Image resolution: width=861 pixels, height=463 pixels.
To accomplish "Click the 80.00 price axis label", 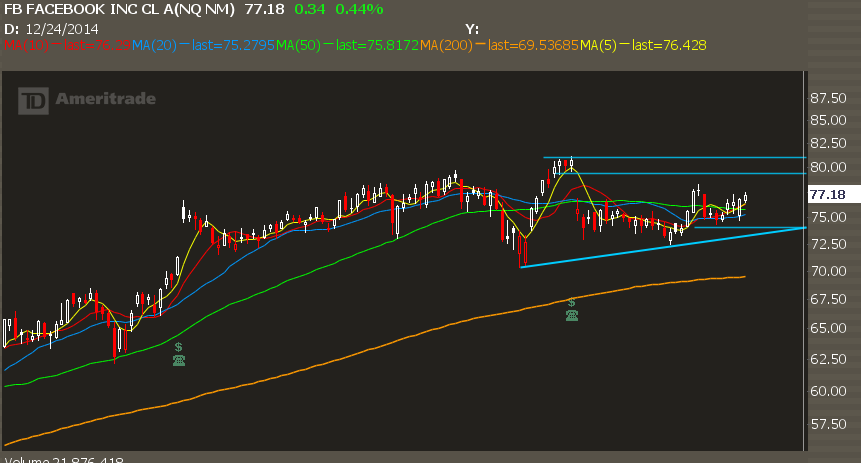I will (830, 166).
